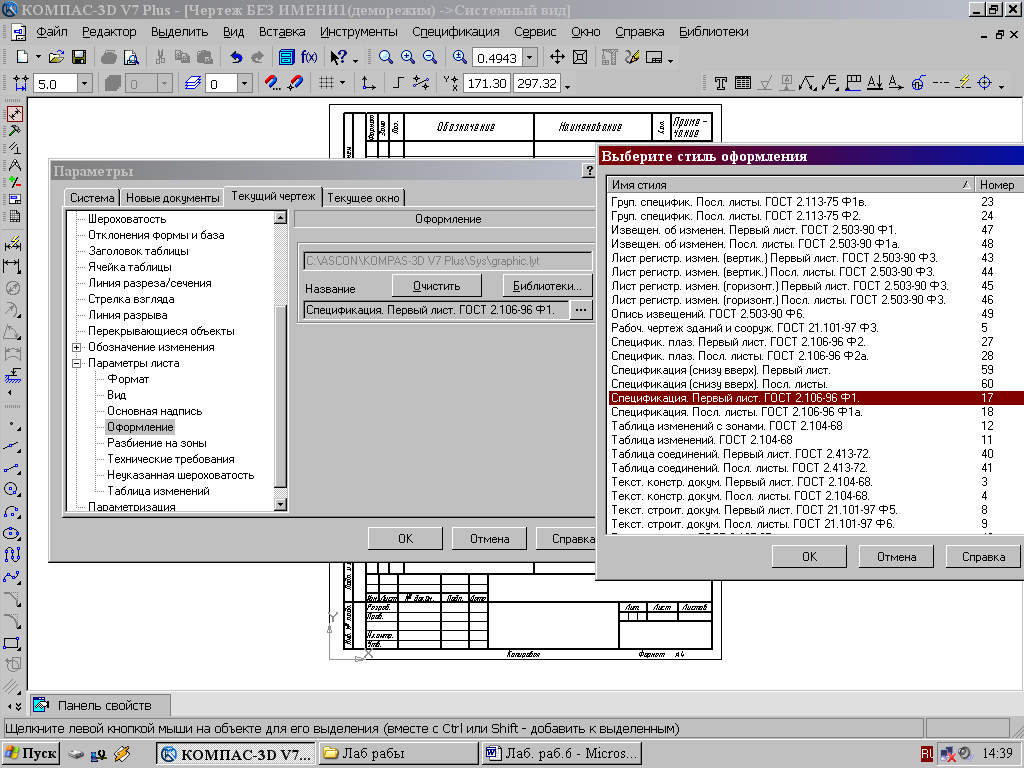Switch to the Система tab
This screenshot has height=768, width=1024.
point(92,198)
